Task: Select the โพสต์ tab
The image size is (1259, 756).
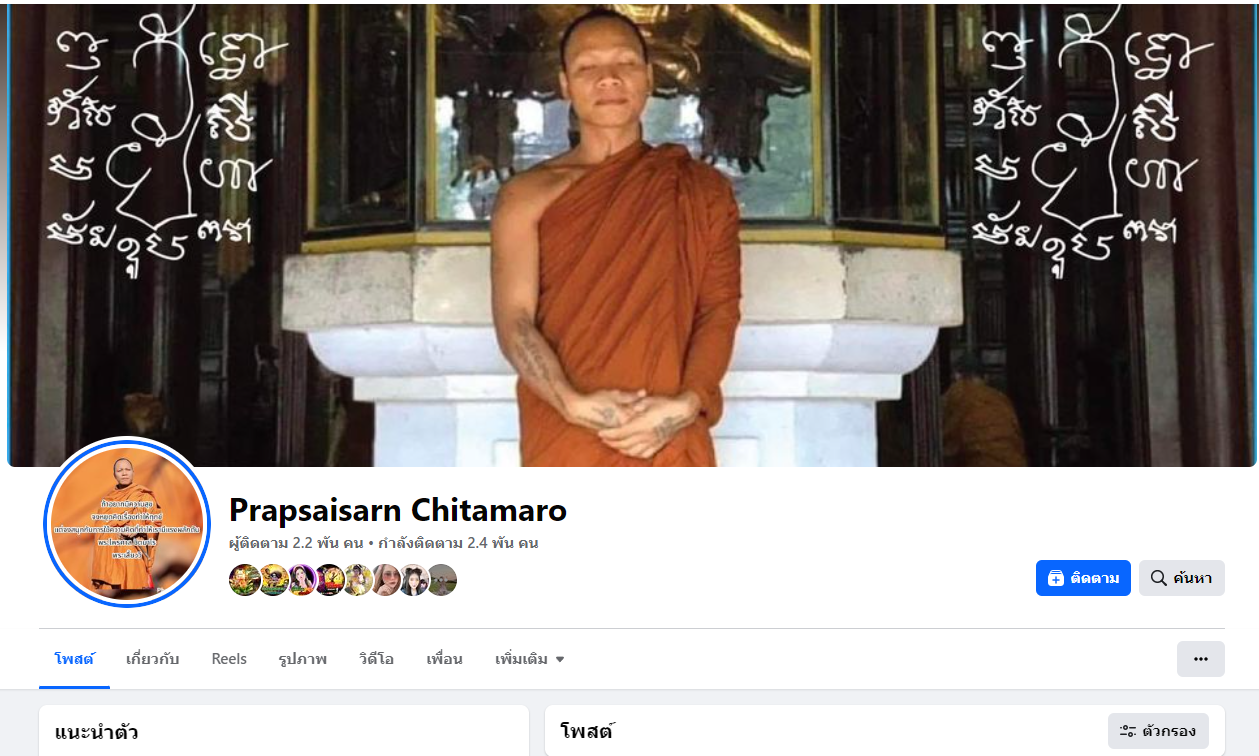Action: [x=75, y=659]
